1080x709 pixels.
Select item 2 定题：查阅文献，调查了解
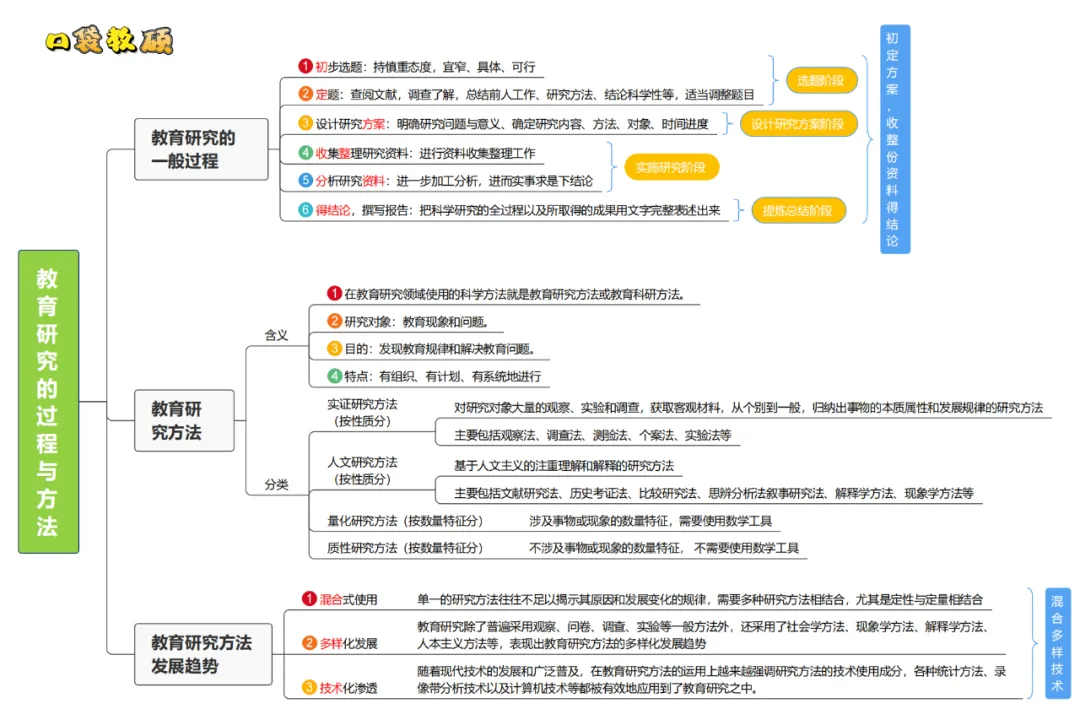click(527, 94)
